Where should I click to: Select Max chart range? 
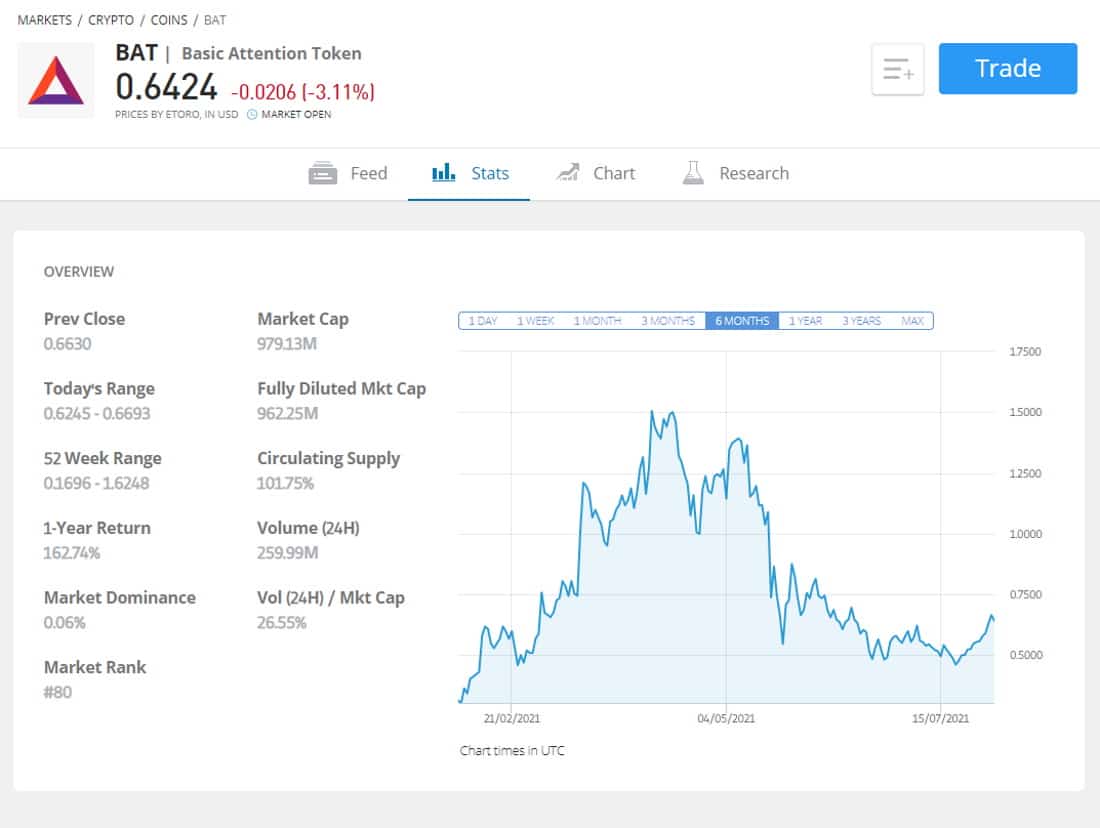point(912,321)
